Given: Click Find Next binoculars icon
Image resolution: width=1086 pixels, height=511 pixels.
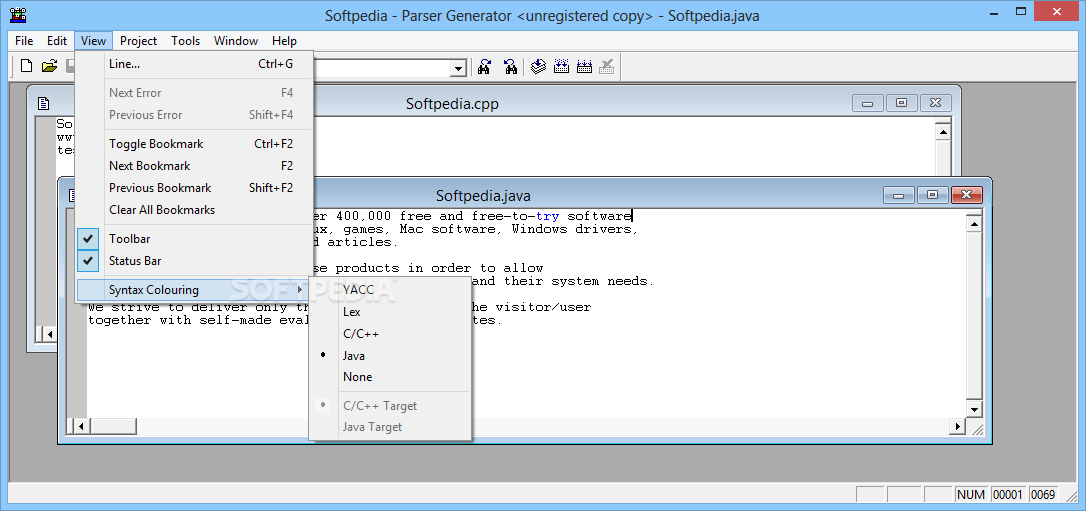Looking at the screenshot, I should (x=485, y=66).
